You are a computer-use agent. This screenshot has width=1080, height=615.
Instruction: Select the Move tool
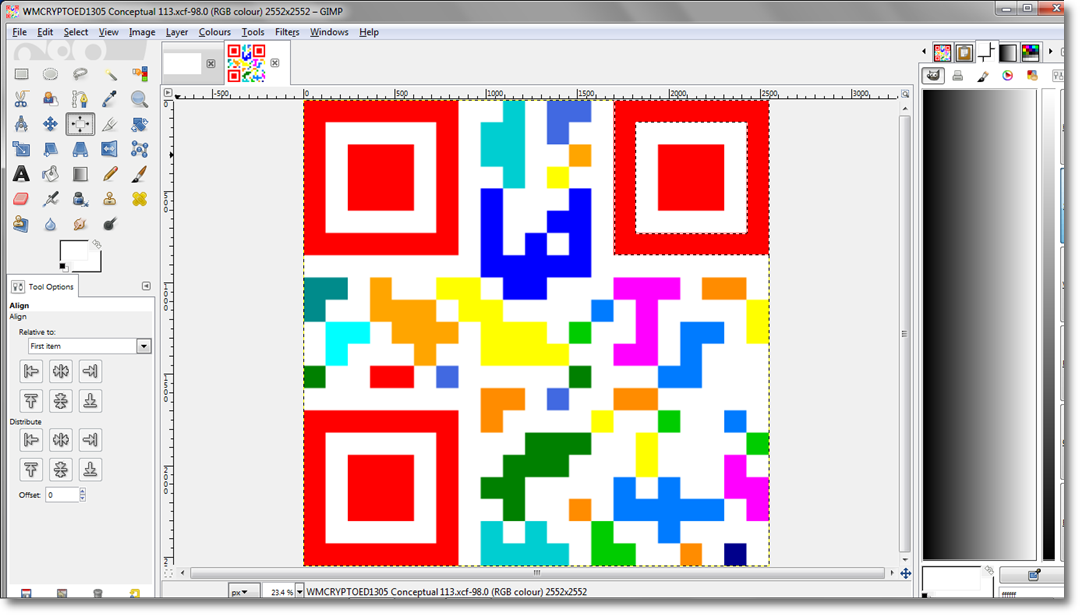tap(50, 124)
